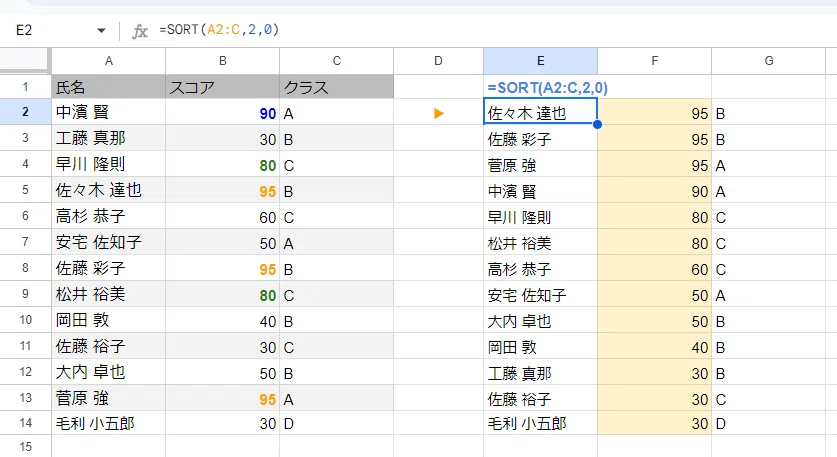Screen dimensions: 837x457
Task: Select row 1 header
Action: pyautogui.click(x=25, y=86)
